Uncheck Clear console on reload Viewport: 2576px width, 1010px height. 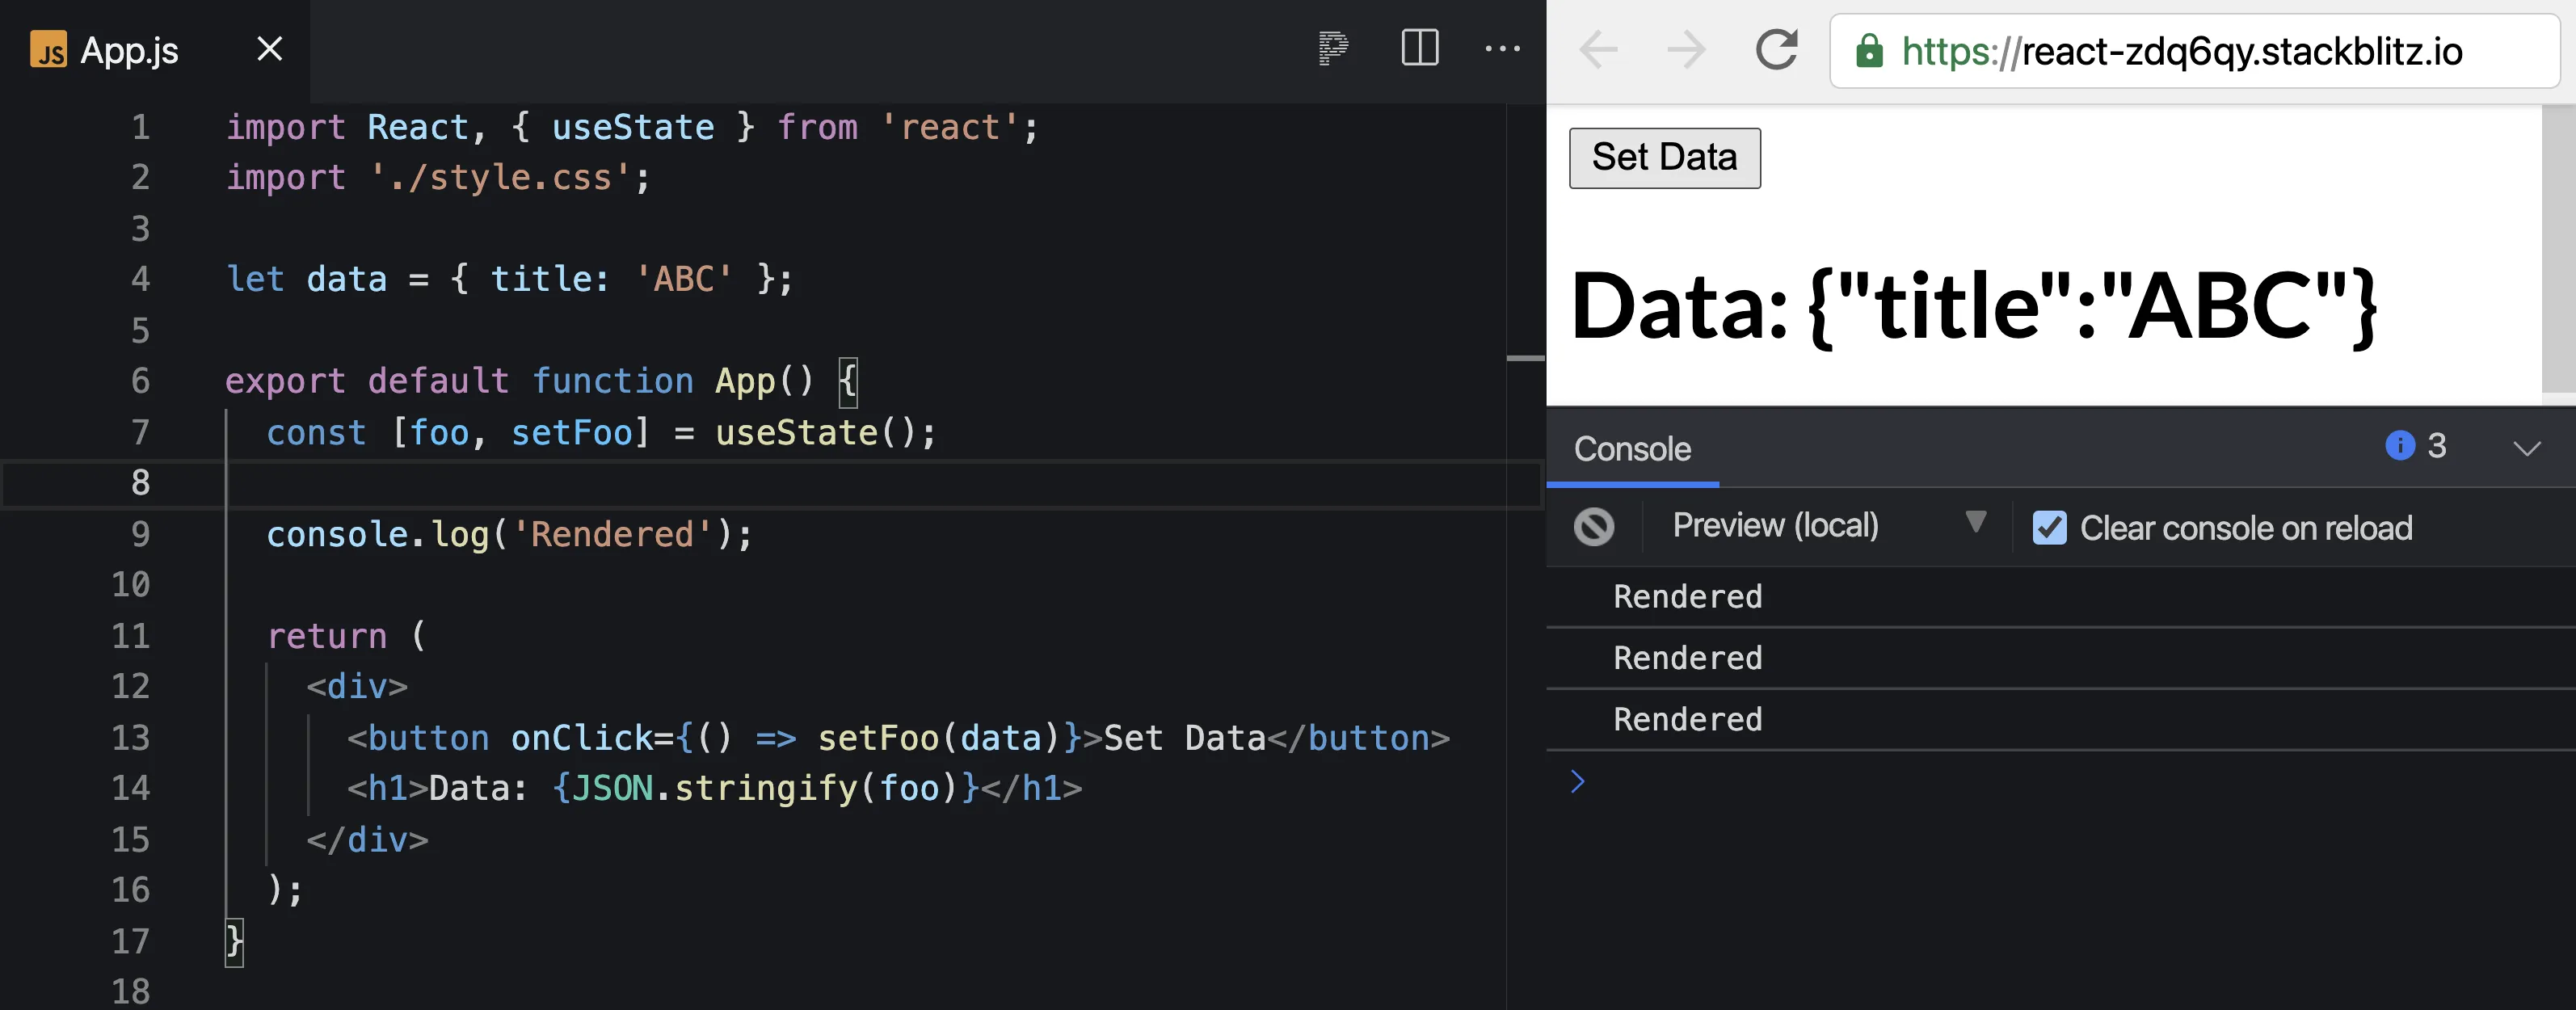point(2049,528)
